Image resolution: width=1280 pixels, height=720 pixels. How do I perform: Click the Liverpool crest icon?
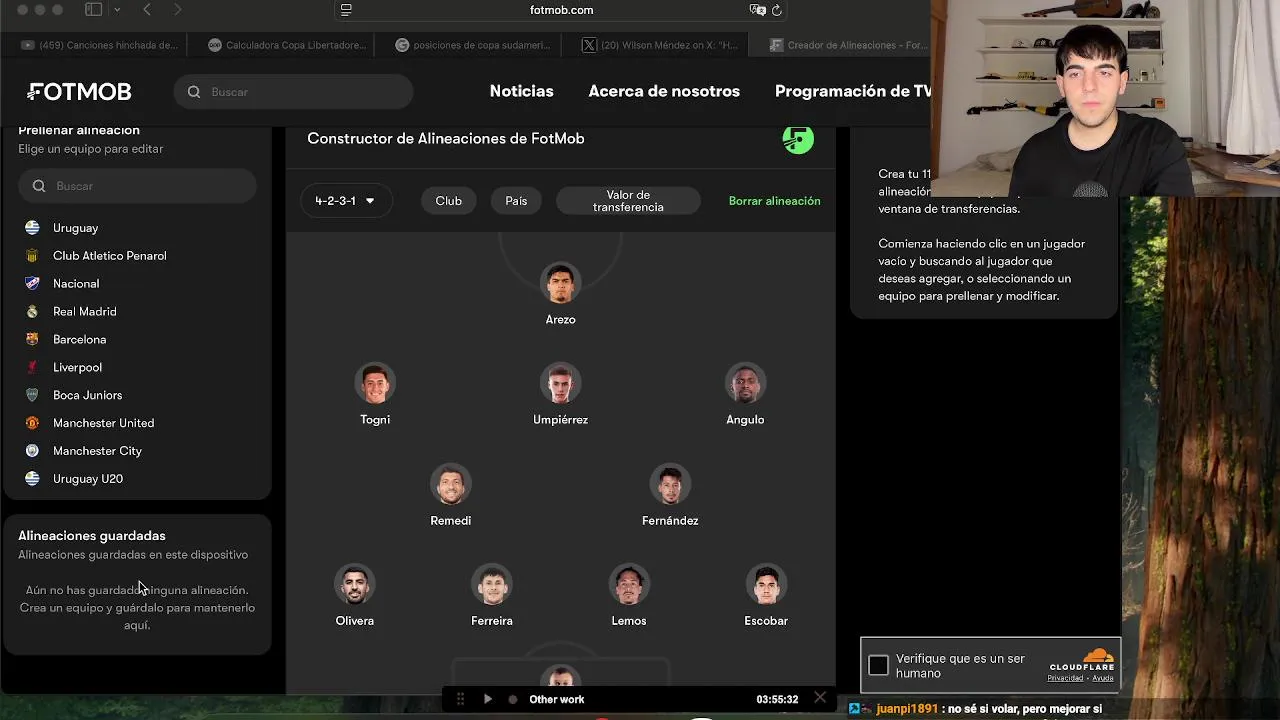pos(32,367)
